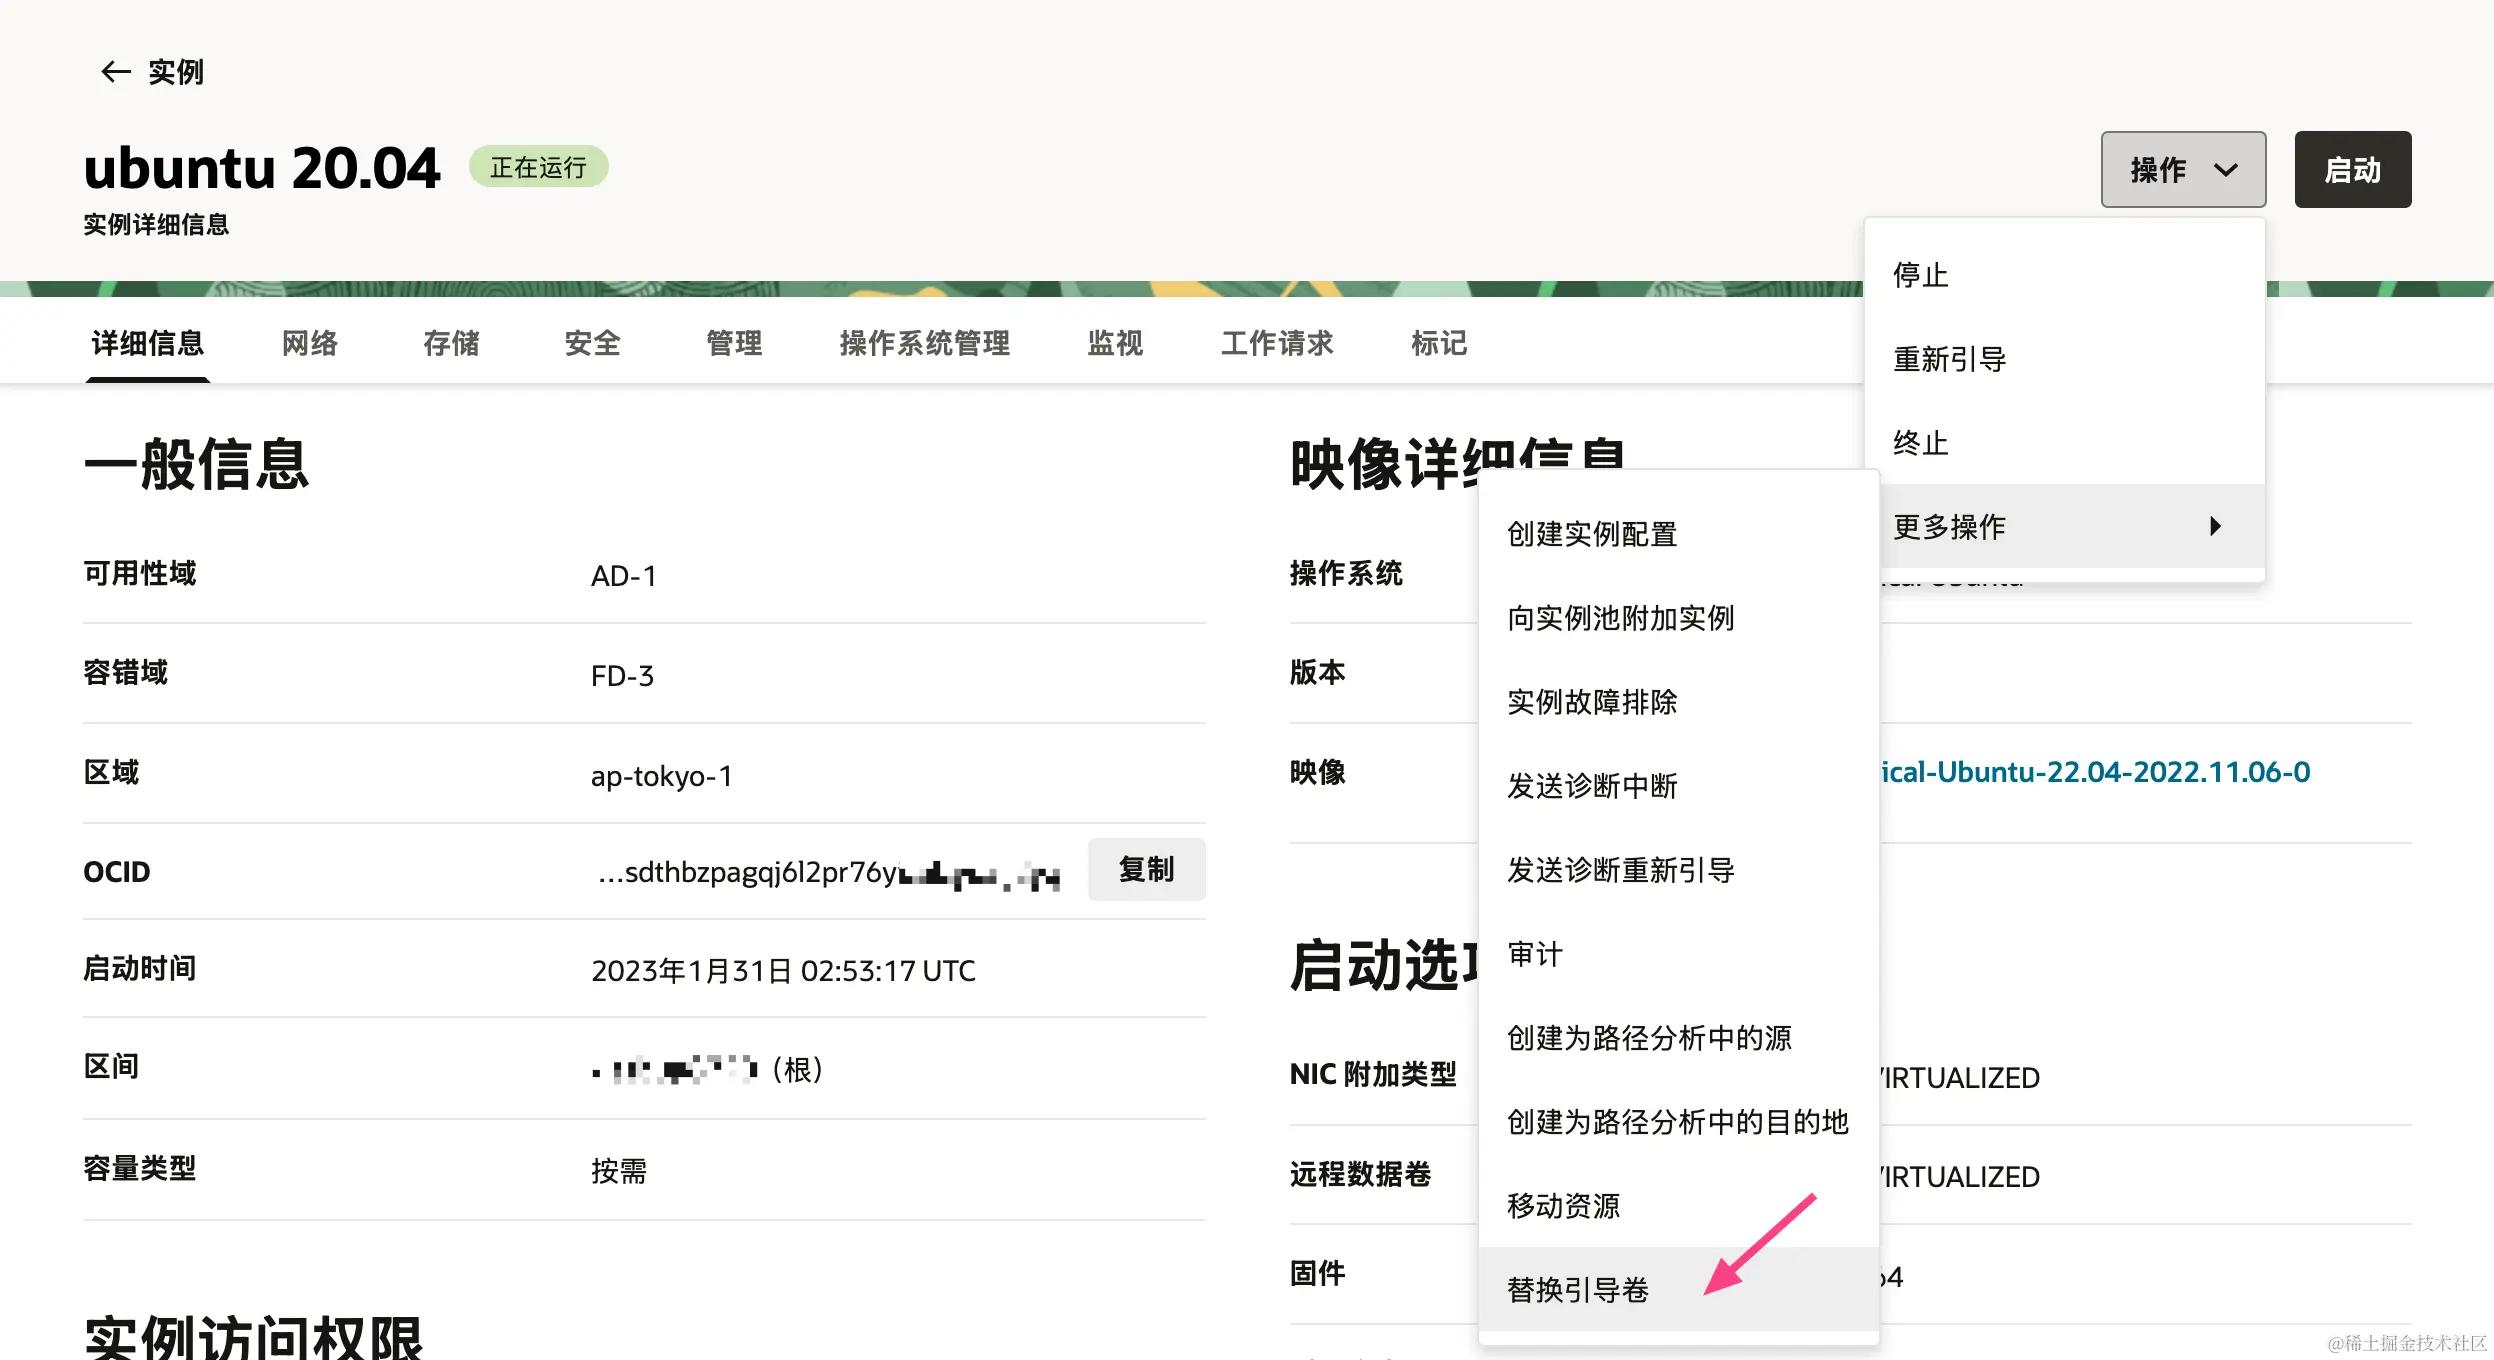Open the 监视 tab
Viewport: 2494px width, 1360px height.
(x=1114, y=343)
